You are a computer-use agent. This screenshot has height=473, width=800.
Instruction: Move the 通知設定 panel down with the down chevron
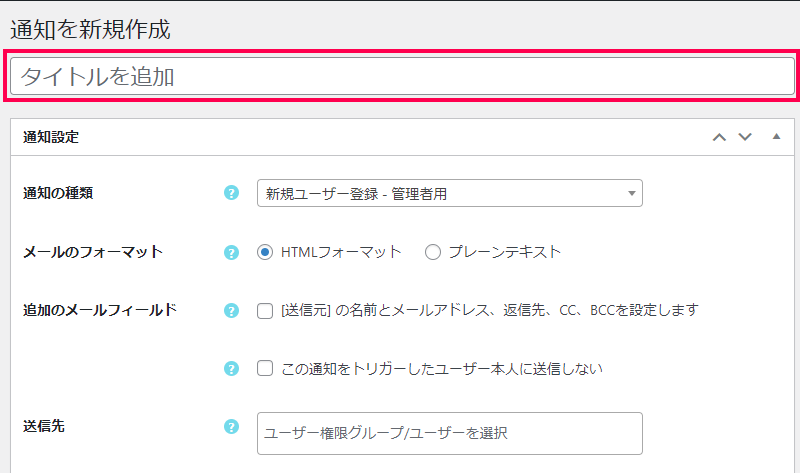pyautogui.click(x=745, y=137)
